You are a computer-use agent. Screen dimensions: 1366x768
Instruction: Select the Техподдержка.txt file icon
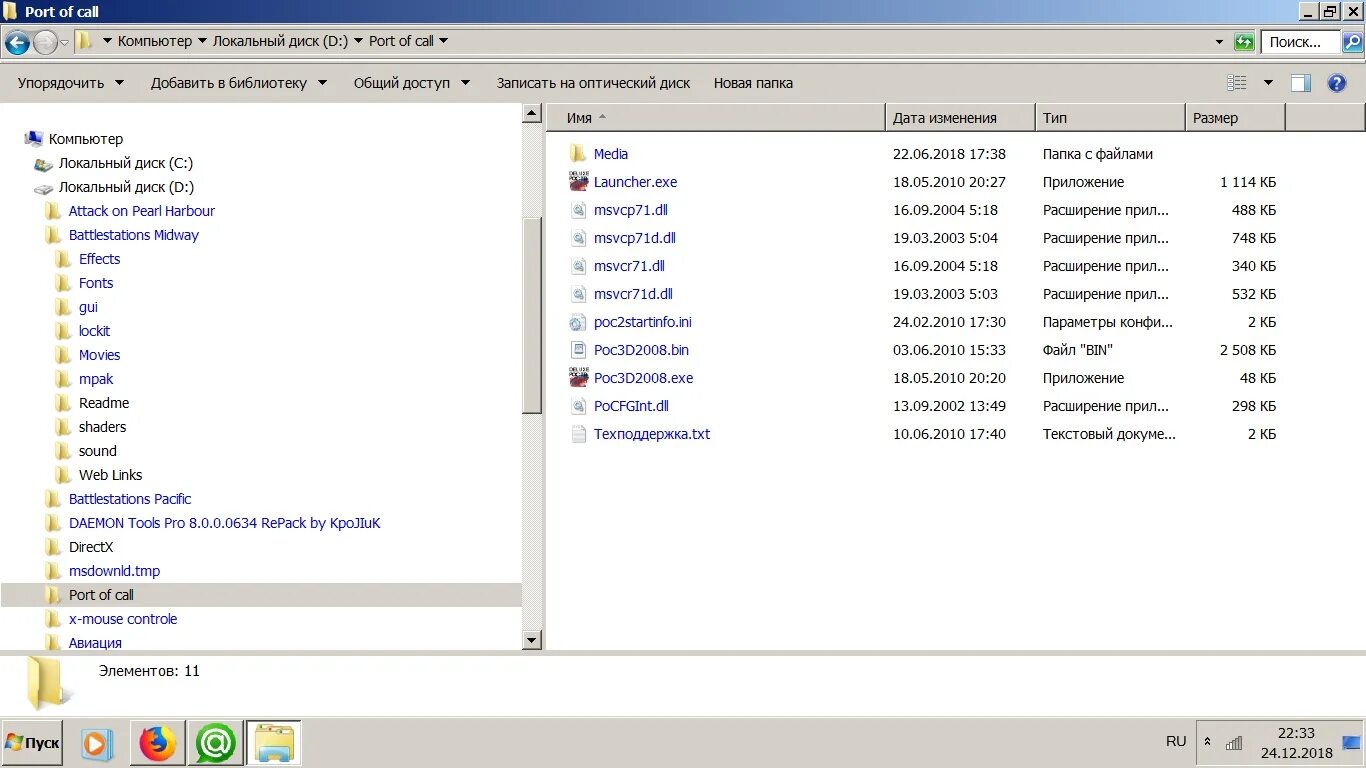coord(578,434)
